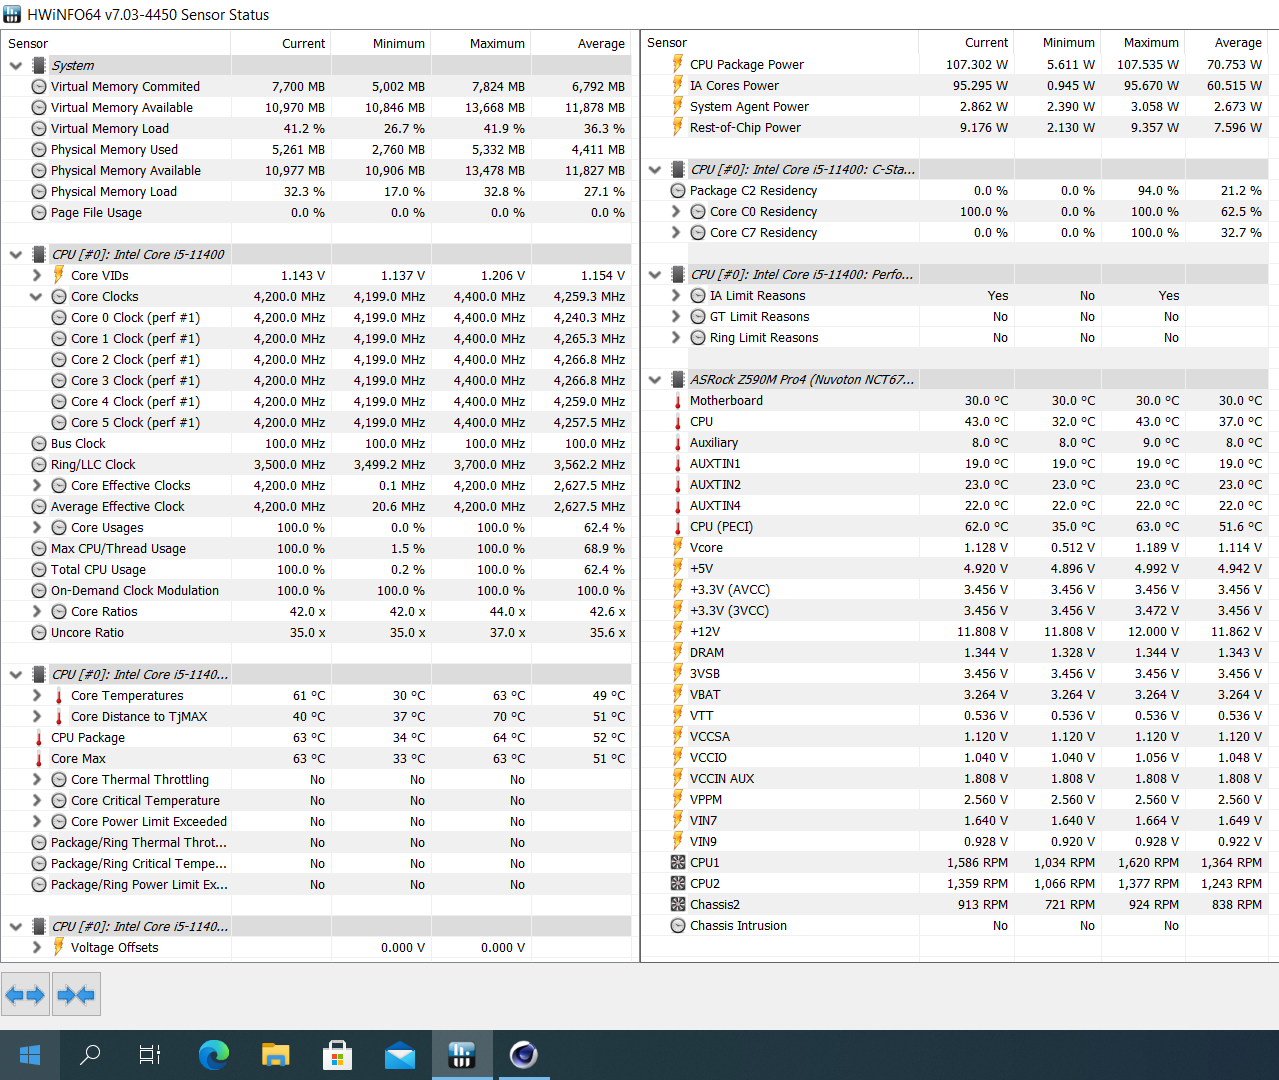This screenshot has width=1279, height=1080.
Task: Click the expand-columns blue arrows button
Action: pyautogui.click(x=25, y=994)
